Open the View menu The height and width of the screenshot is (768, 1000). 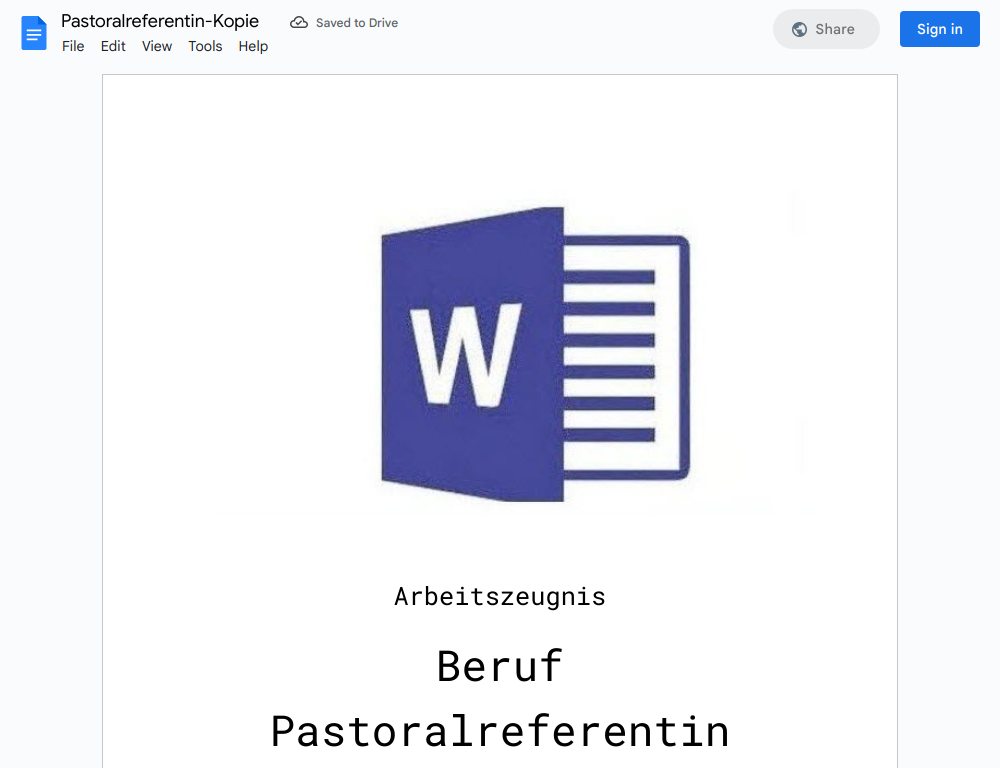coord(157,47)
